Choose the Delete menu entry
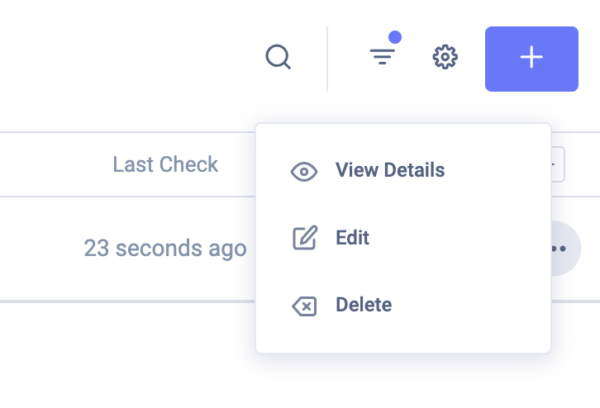The image size is (600, 408). tap(364, 305)
